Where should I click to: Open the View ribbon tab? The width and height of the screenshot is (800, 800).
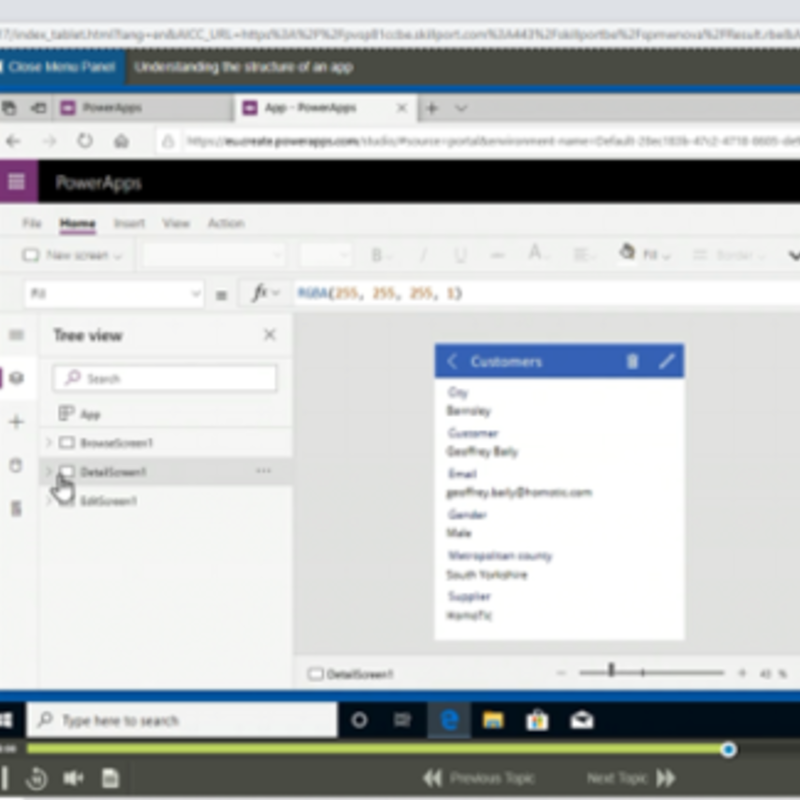(x=176, y=223)
